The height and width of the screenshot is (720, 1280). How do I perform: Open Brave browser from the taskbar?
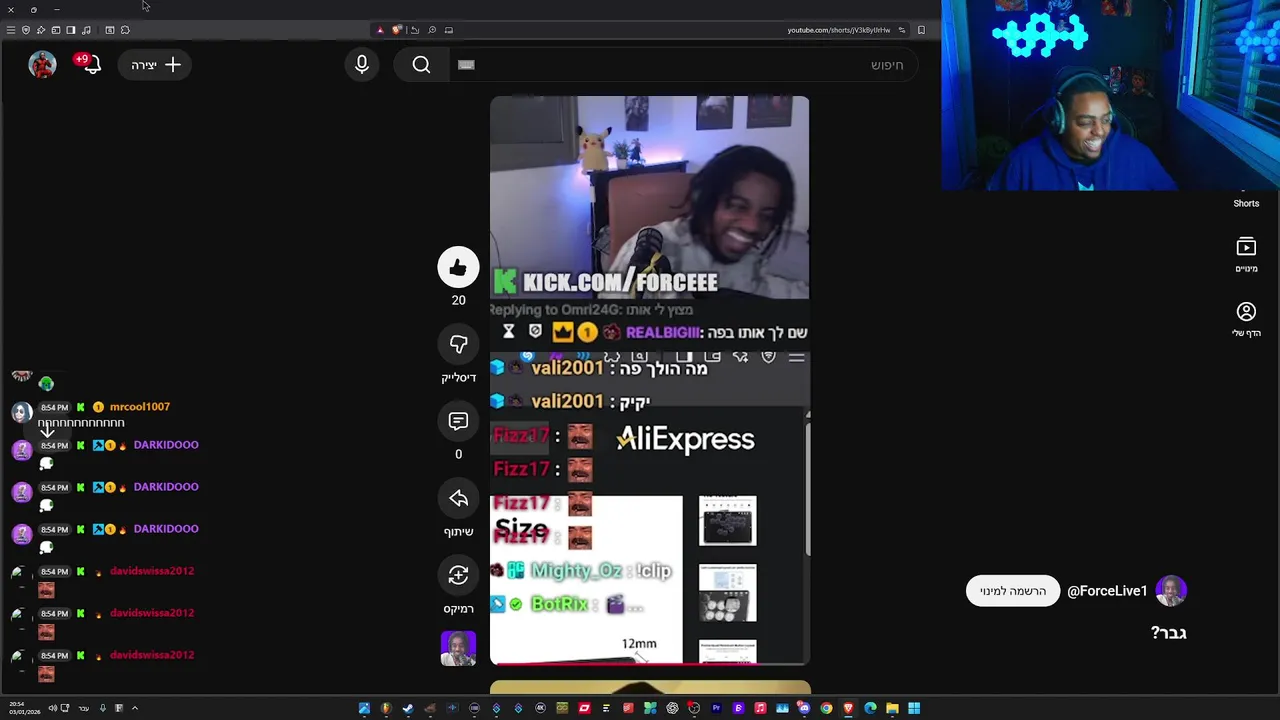[x=848, y=708]
